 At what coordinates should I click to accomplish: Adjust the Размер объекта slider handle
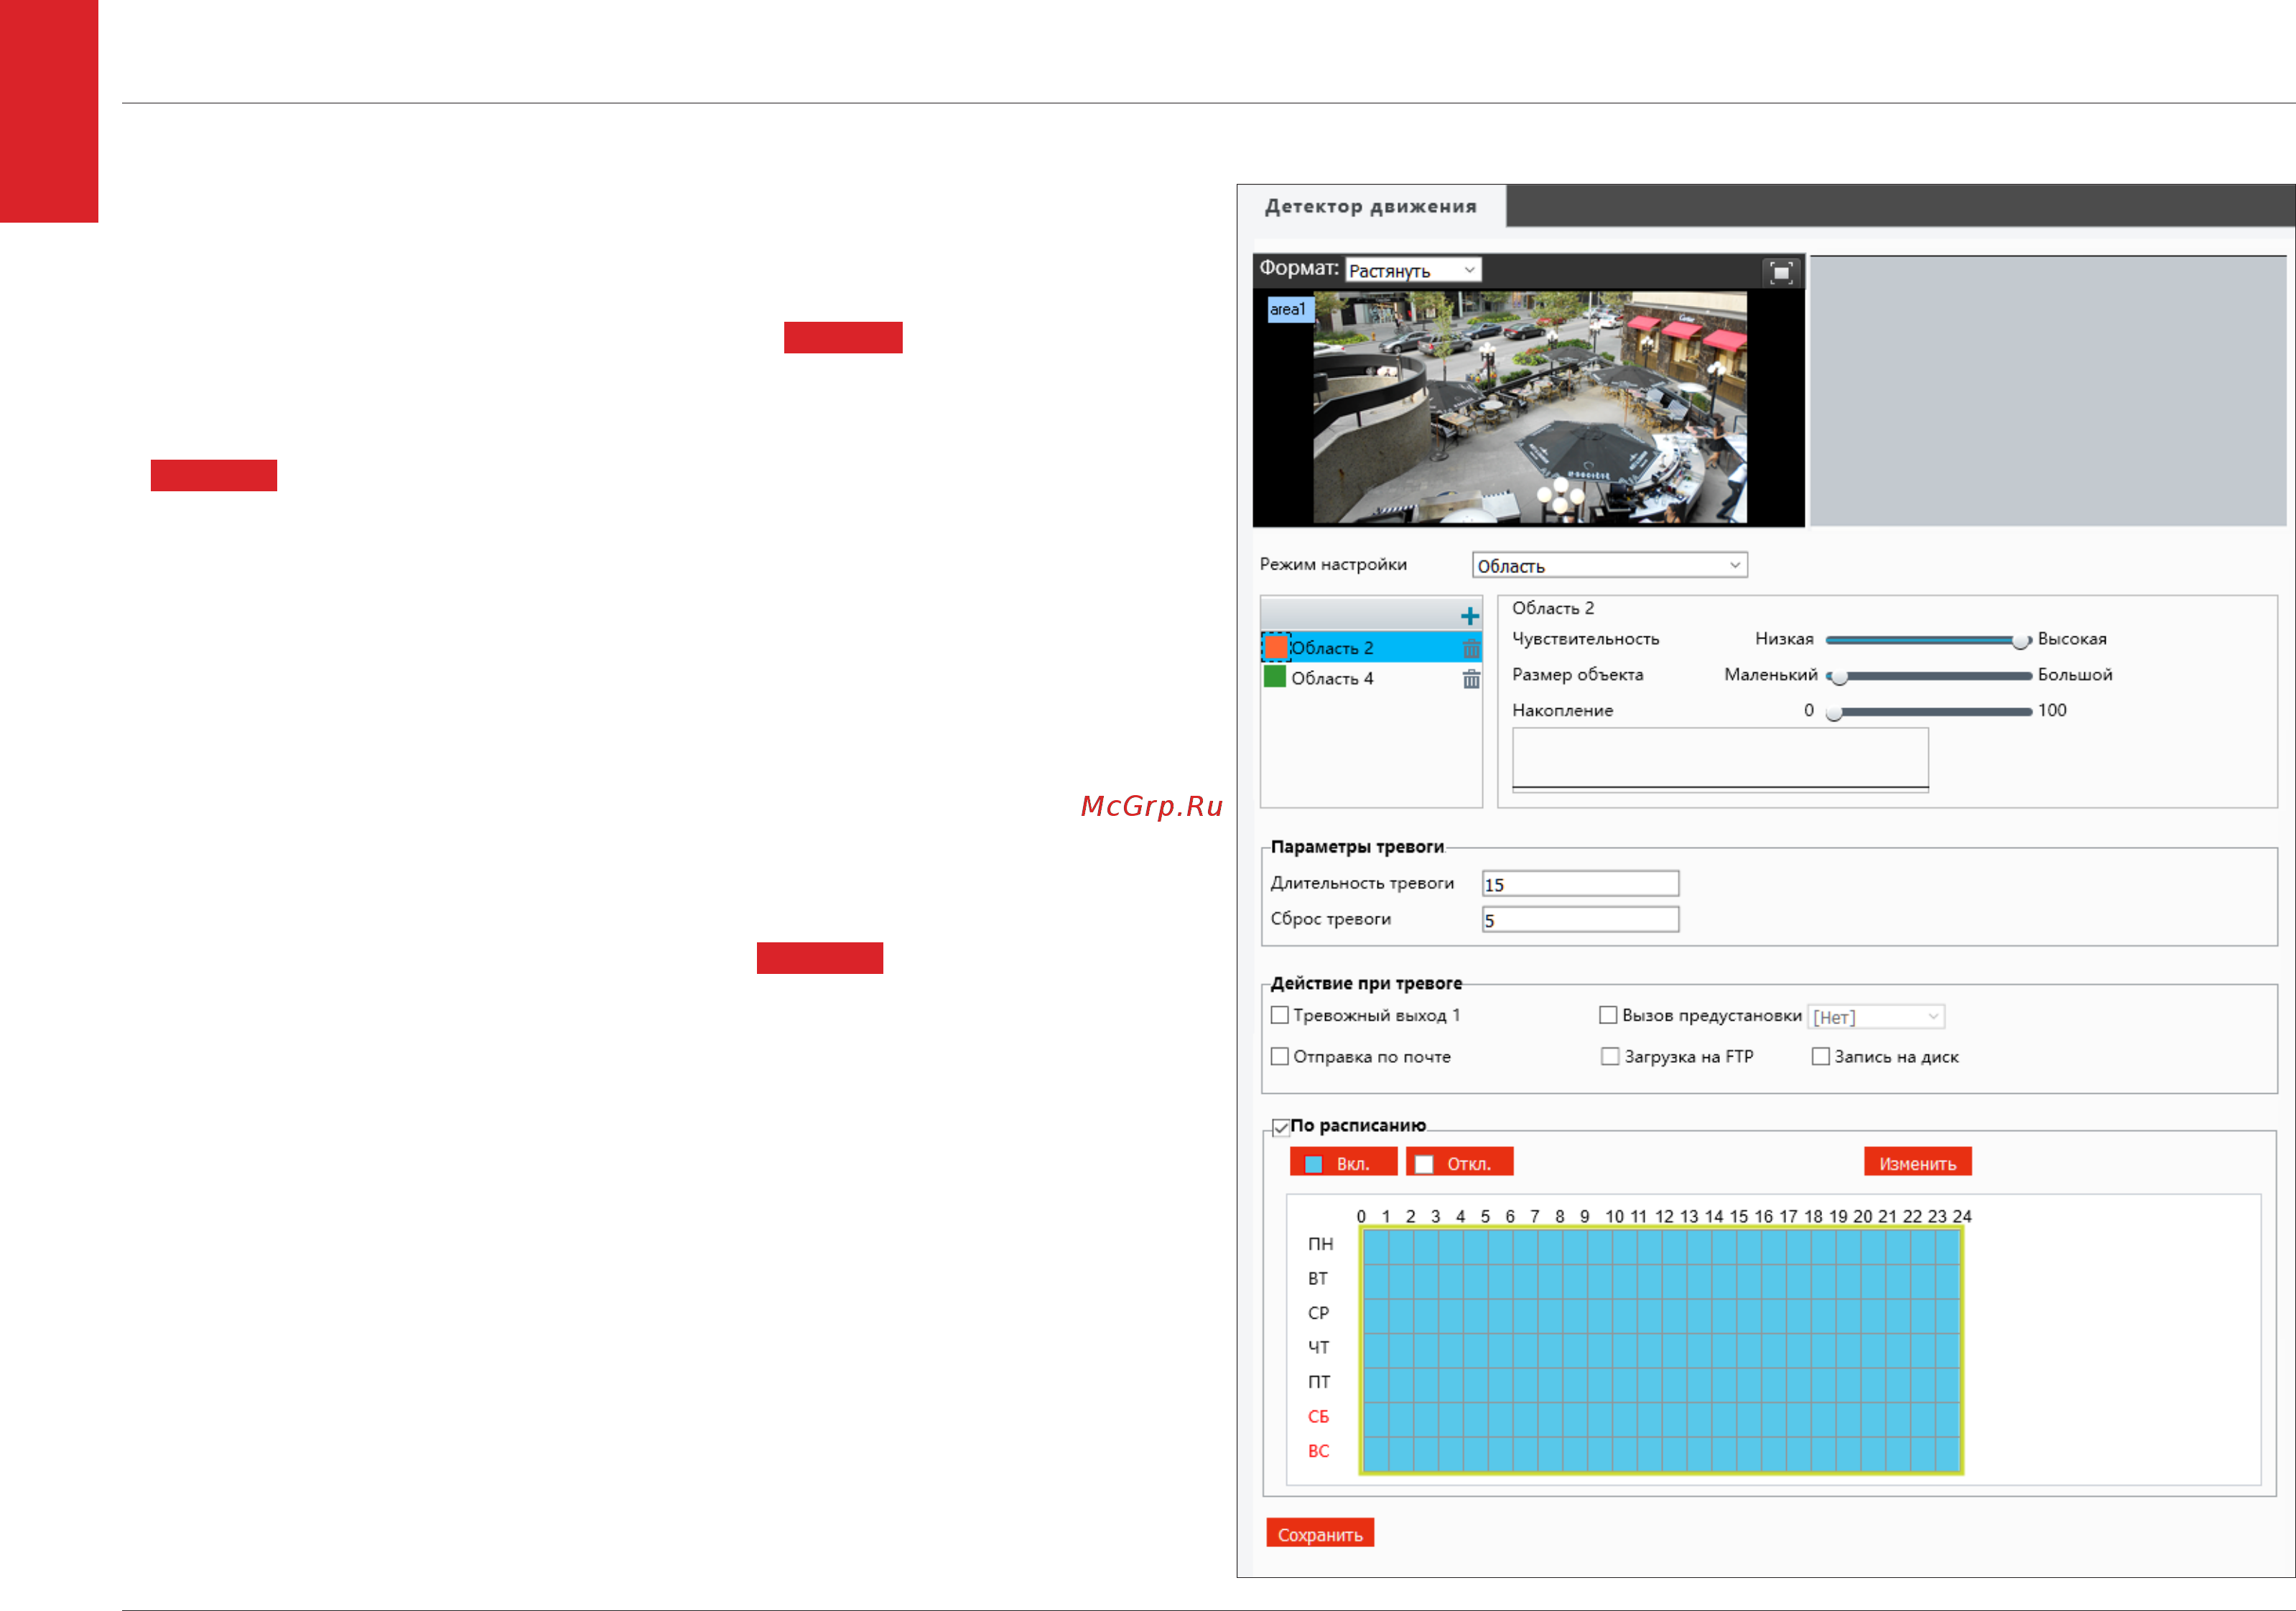(x=1838, y=676)
